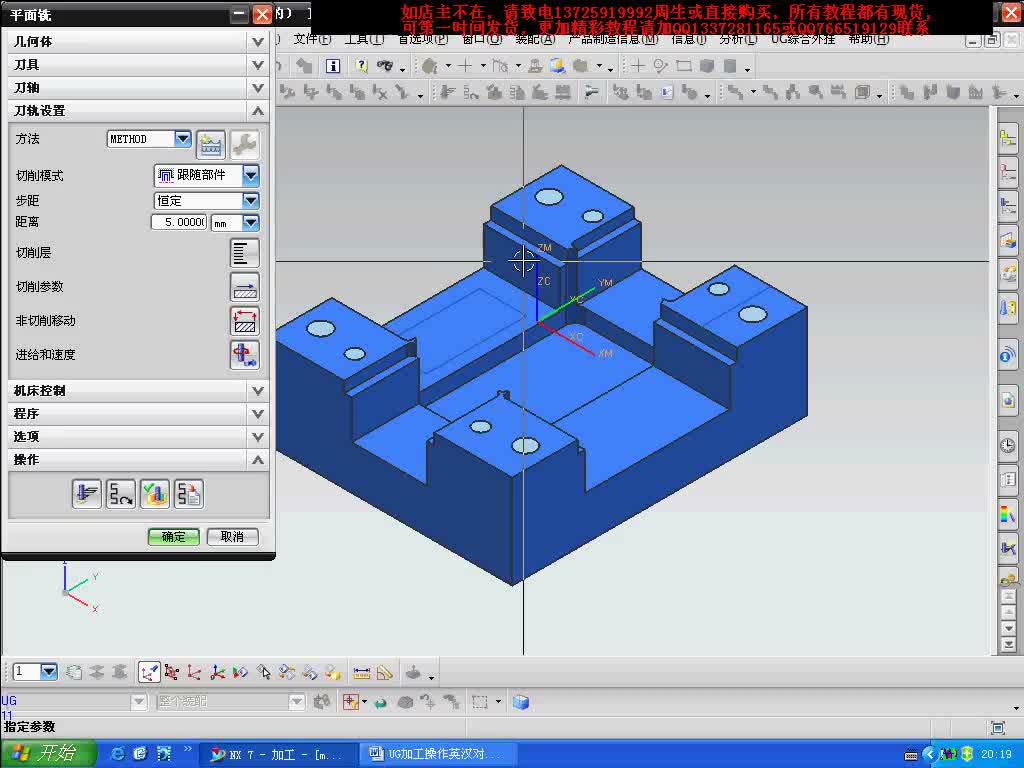1024x768 pixels.
Task: Open the 装配(A) menu
Action: (x=535, y=39)
